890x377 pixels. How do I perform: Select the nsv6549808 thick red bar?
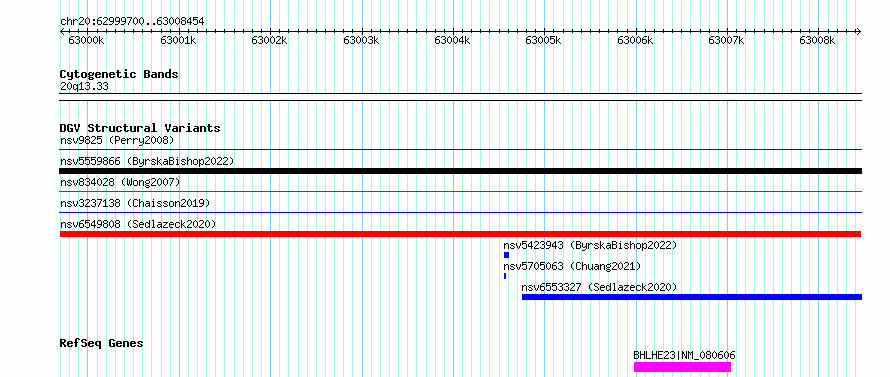point(460,234)
